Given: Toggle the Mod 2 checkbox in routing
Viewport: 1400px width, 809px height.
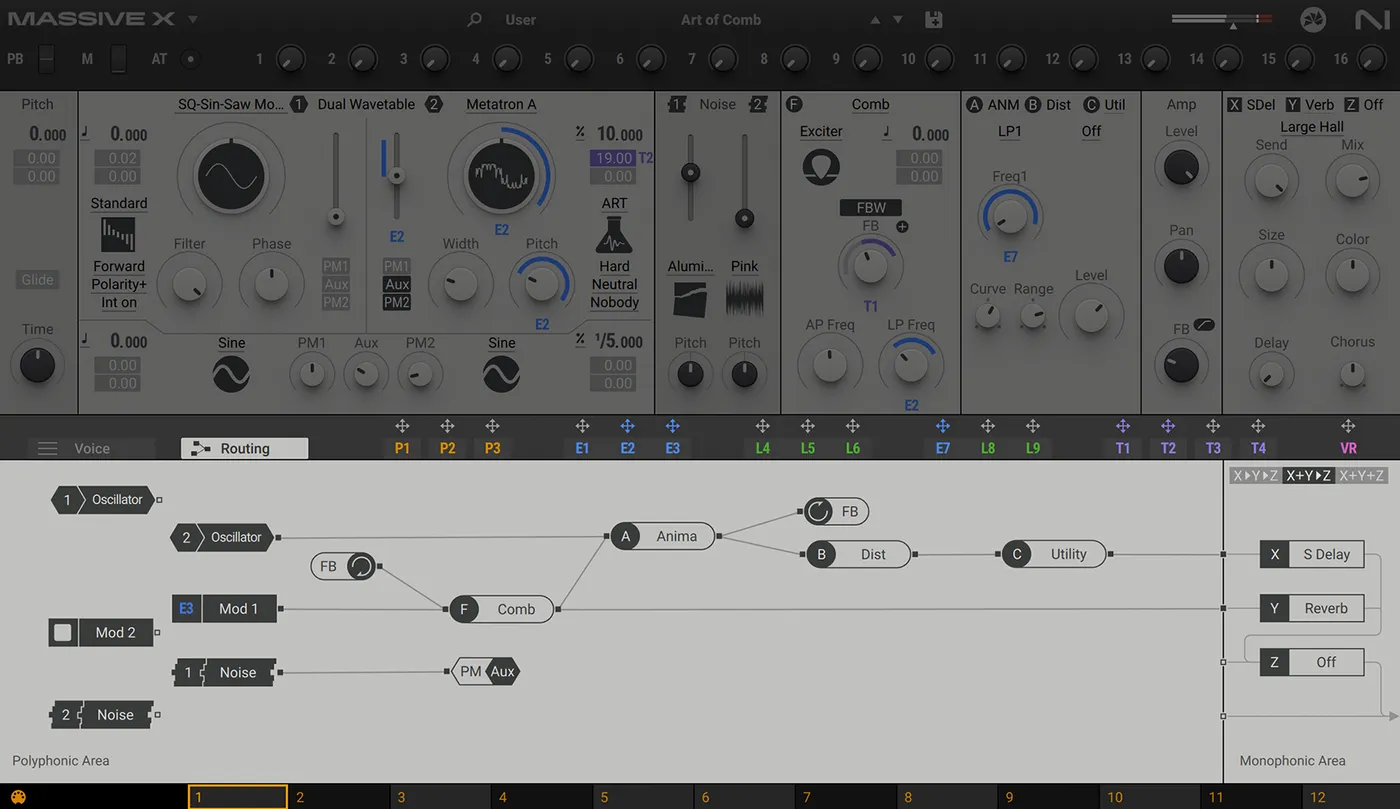Looking at the screenshot, I should [63, 633].
